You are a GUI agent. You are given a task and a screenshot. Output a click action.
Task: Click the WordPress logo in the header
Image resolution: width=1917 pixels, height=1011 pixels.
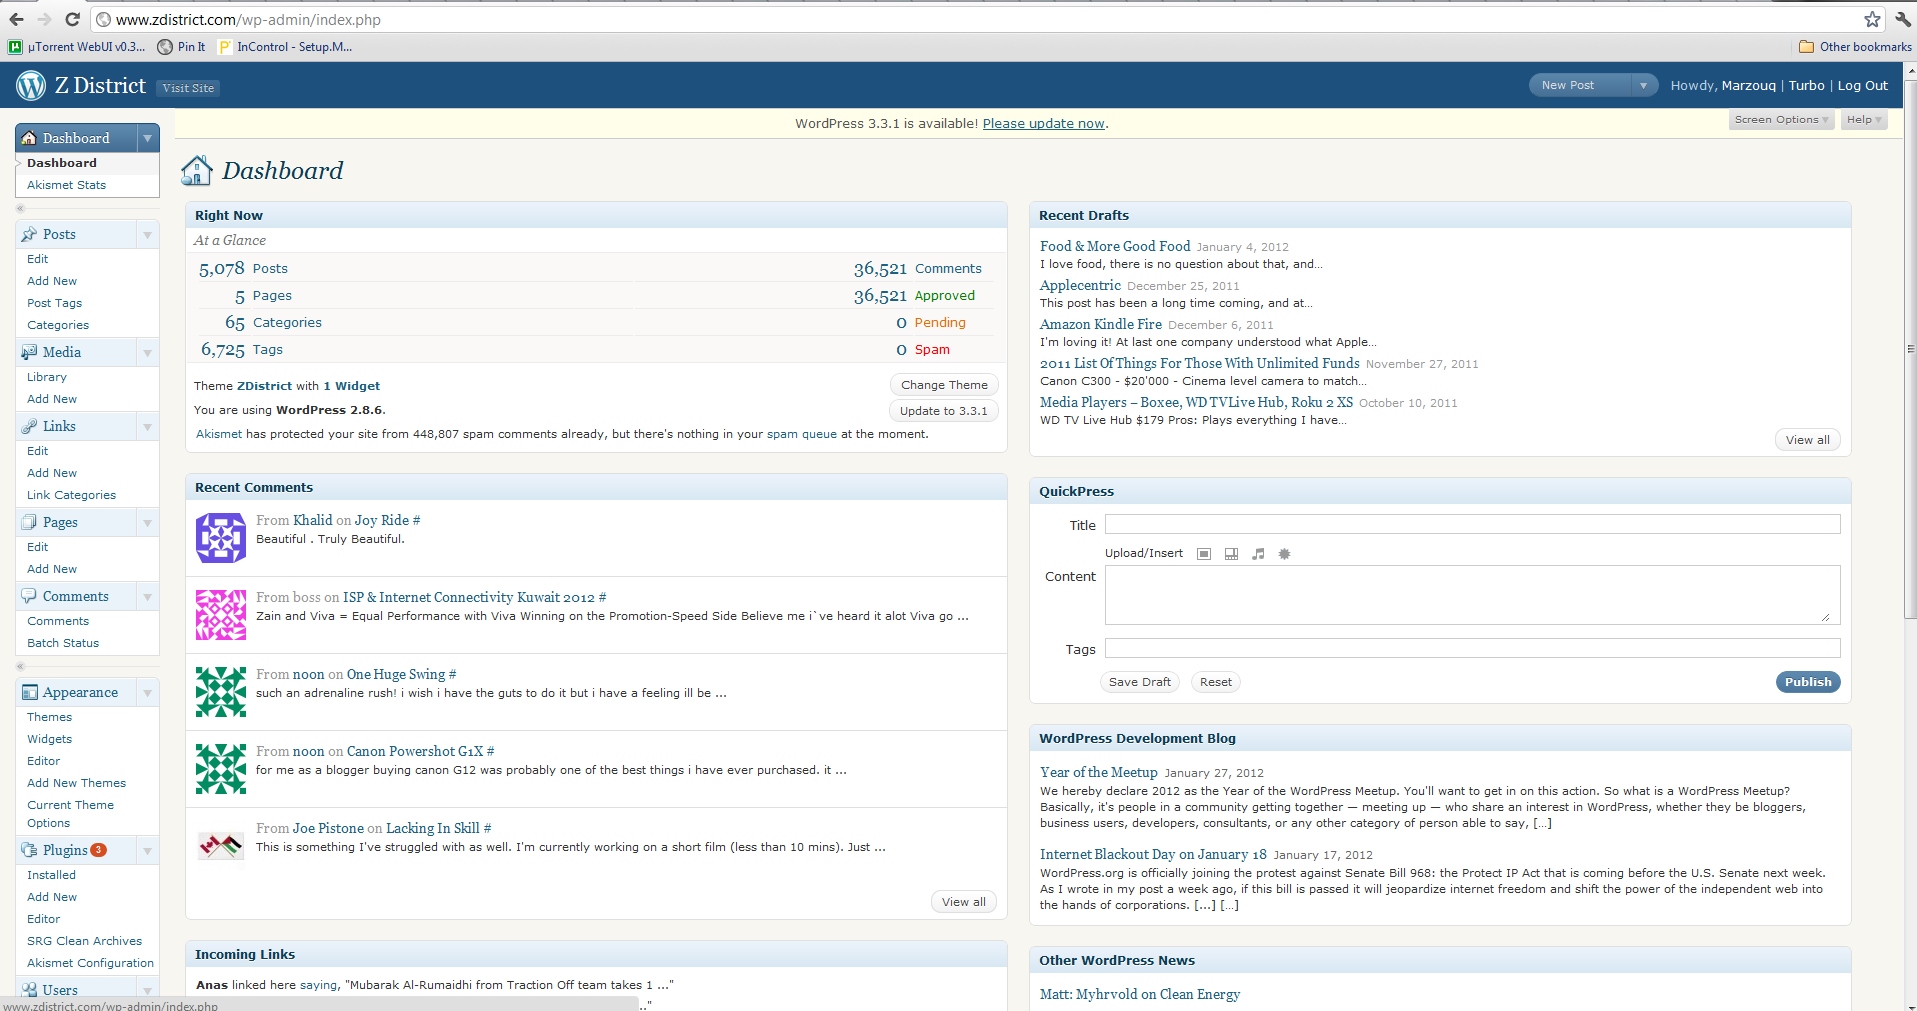pos(31,86)
